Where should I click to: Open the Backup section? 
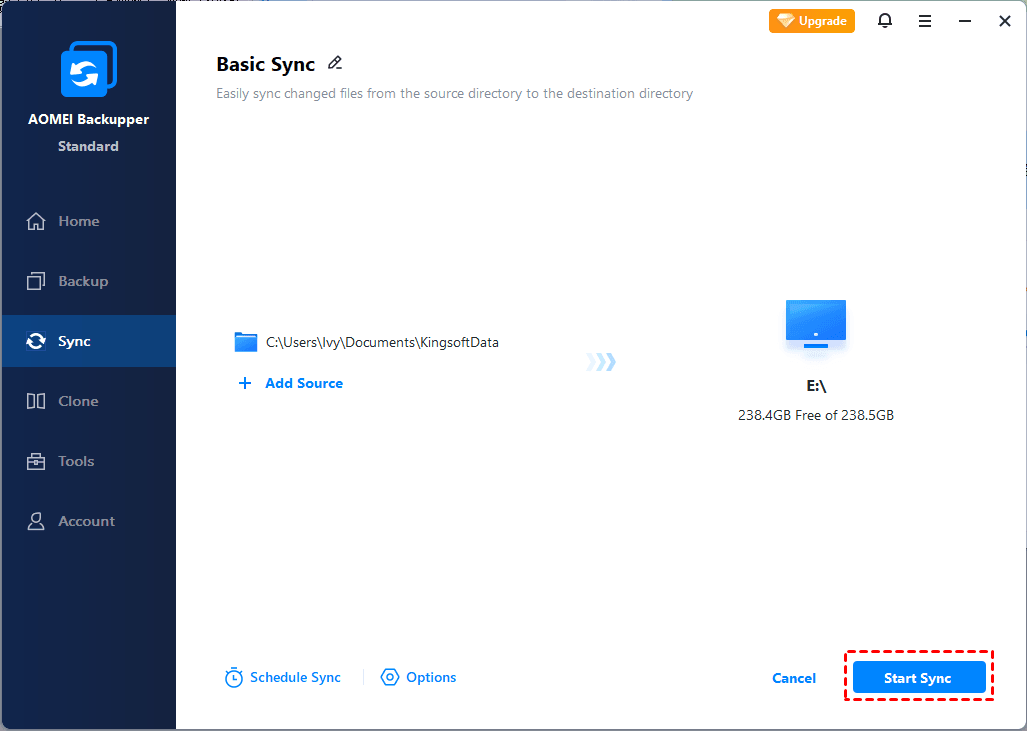[88, 281]
